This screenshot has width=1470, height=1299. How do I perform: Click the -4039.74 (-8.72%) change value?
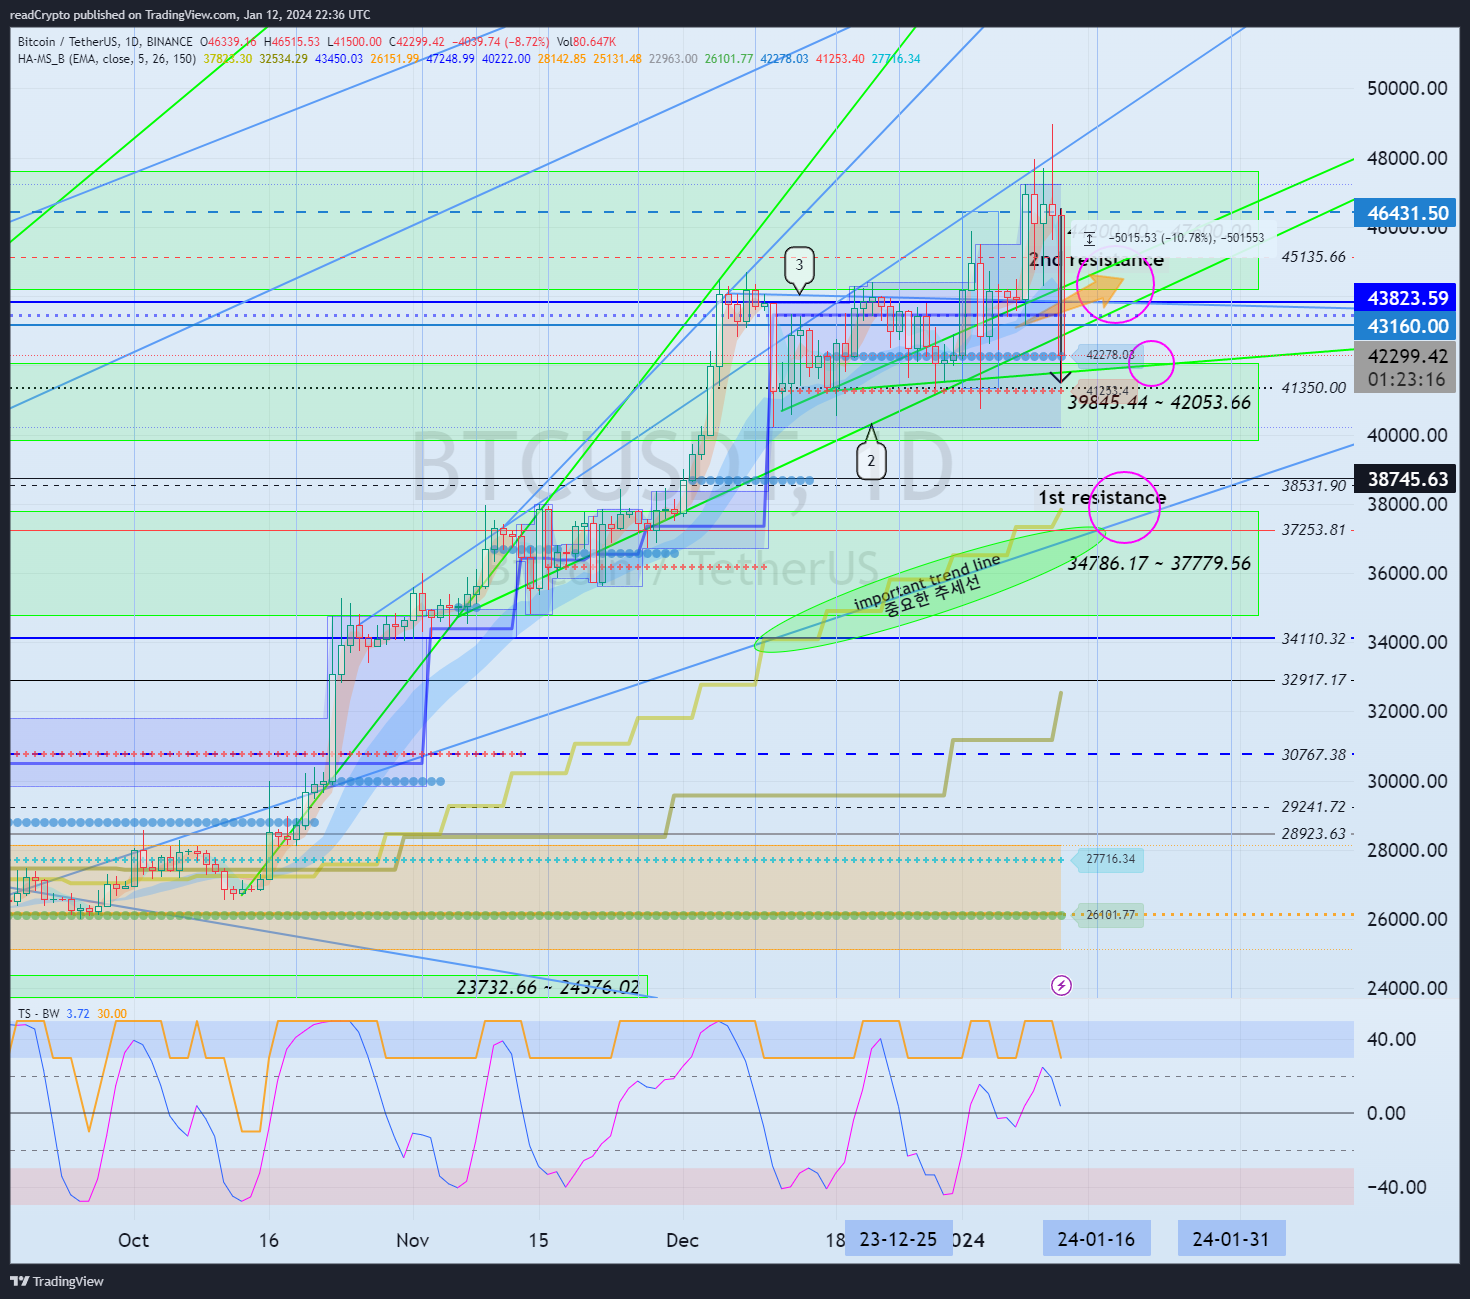click(501, 42)
